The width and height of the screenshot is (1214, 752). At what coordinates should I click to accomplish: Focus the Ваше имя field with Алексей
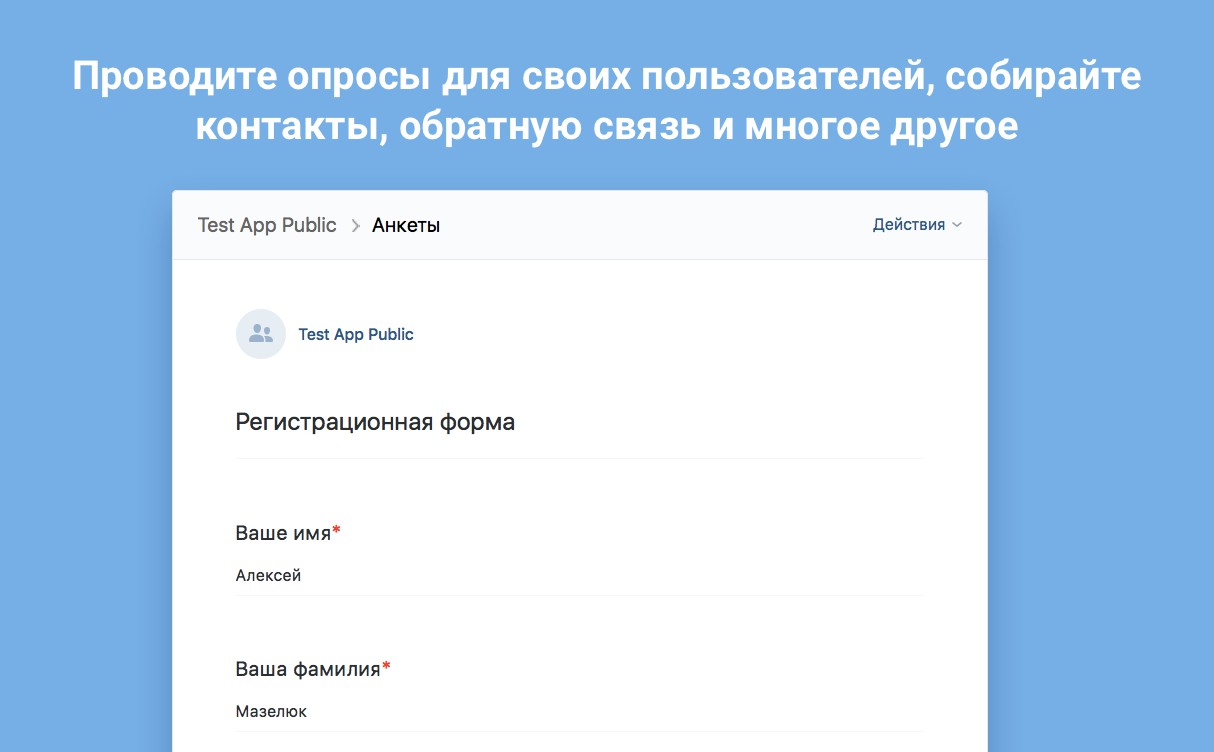[x=579, y=576]
